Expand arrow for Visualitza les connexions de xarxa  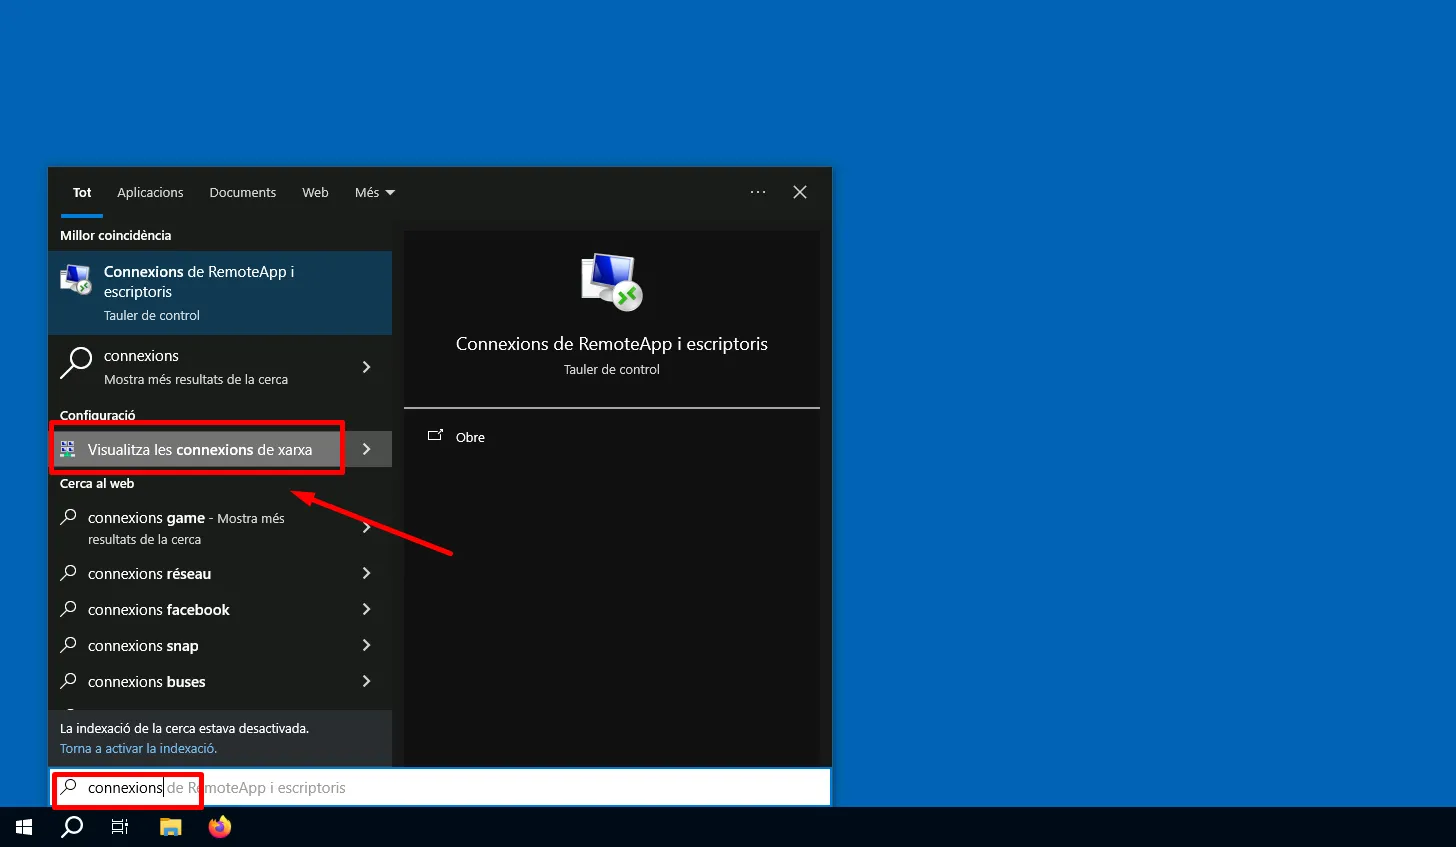[367, 449]
